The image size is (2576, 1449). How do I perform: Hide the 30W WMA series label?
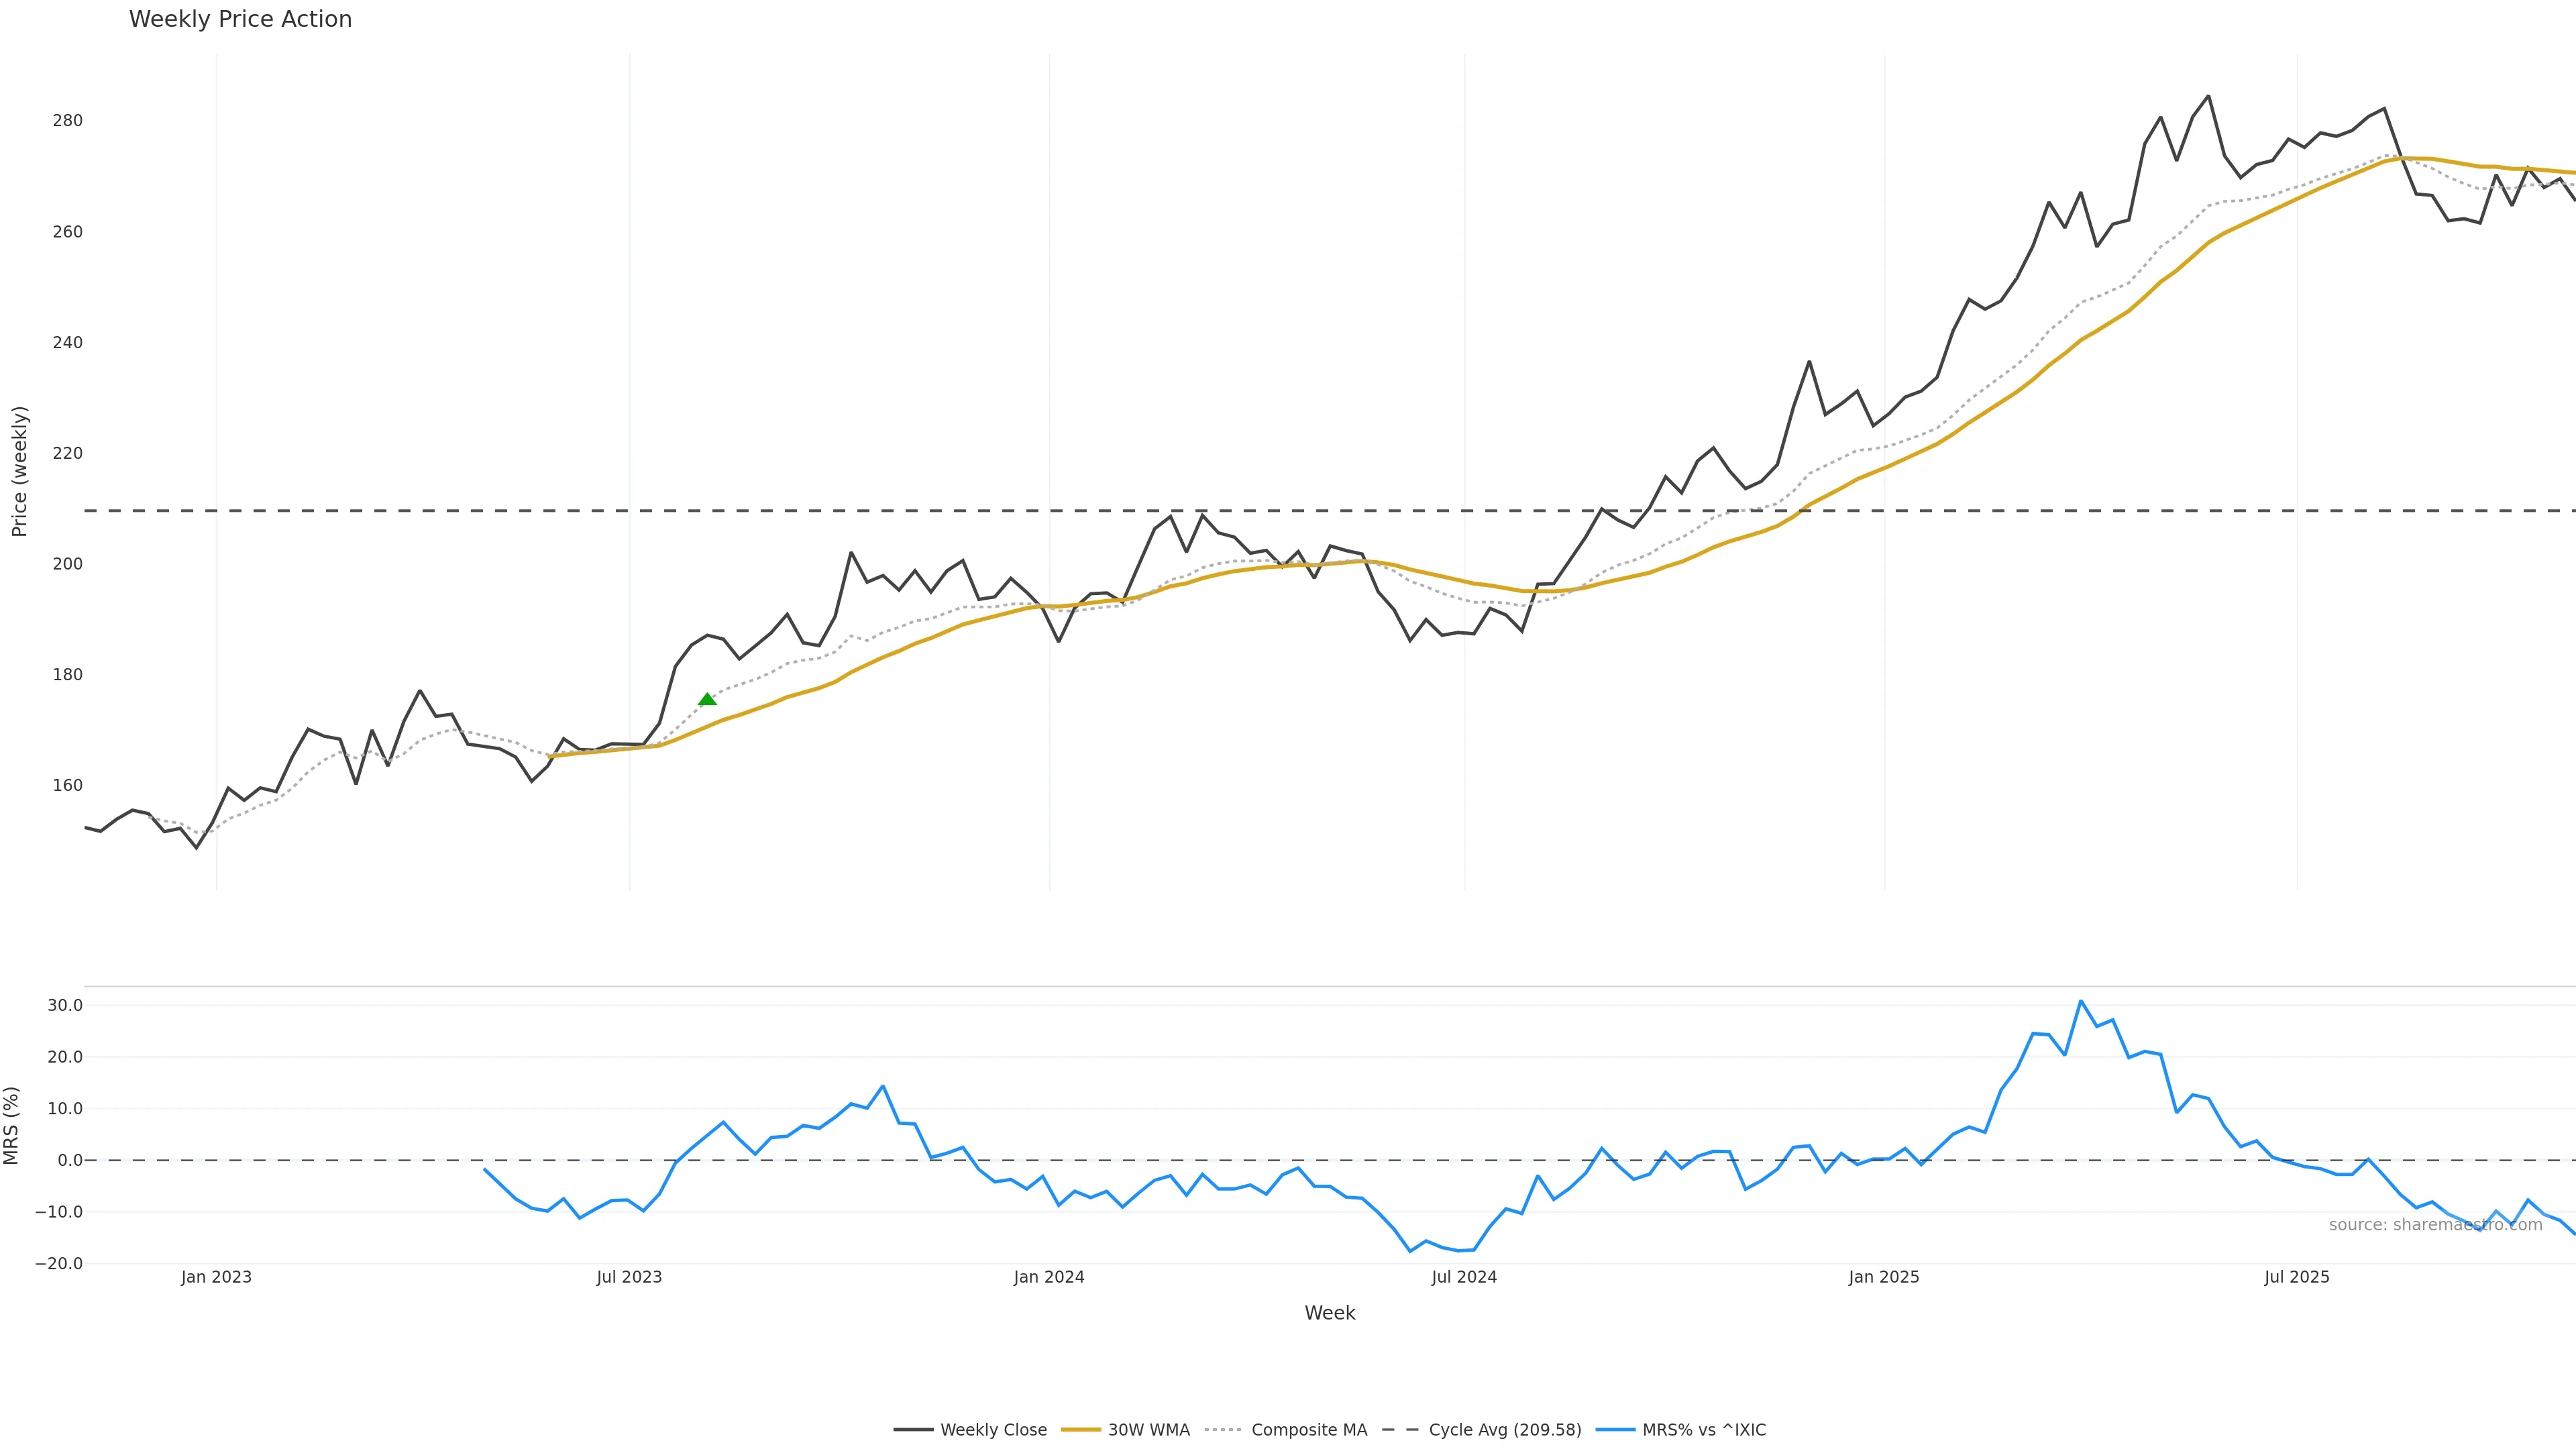(1148, 1430)
